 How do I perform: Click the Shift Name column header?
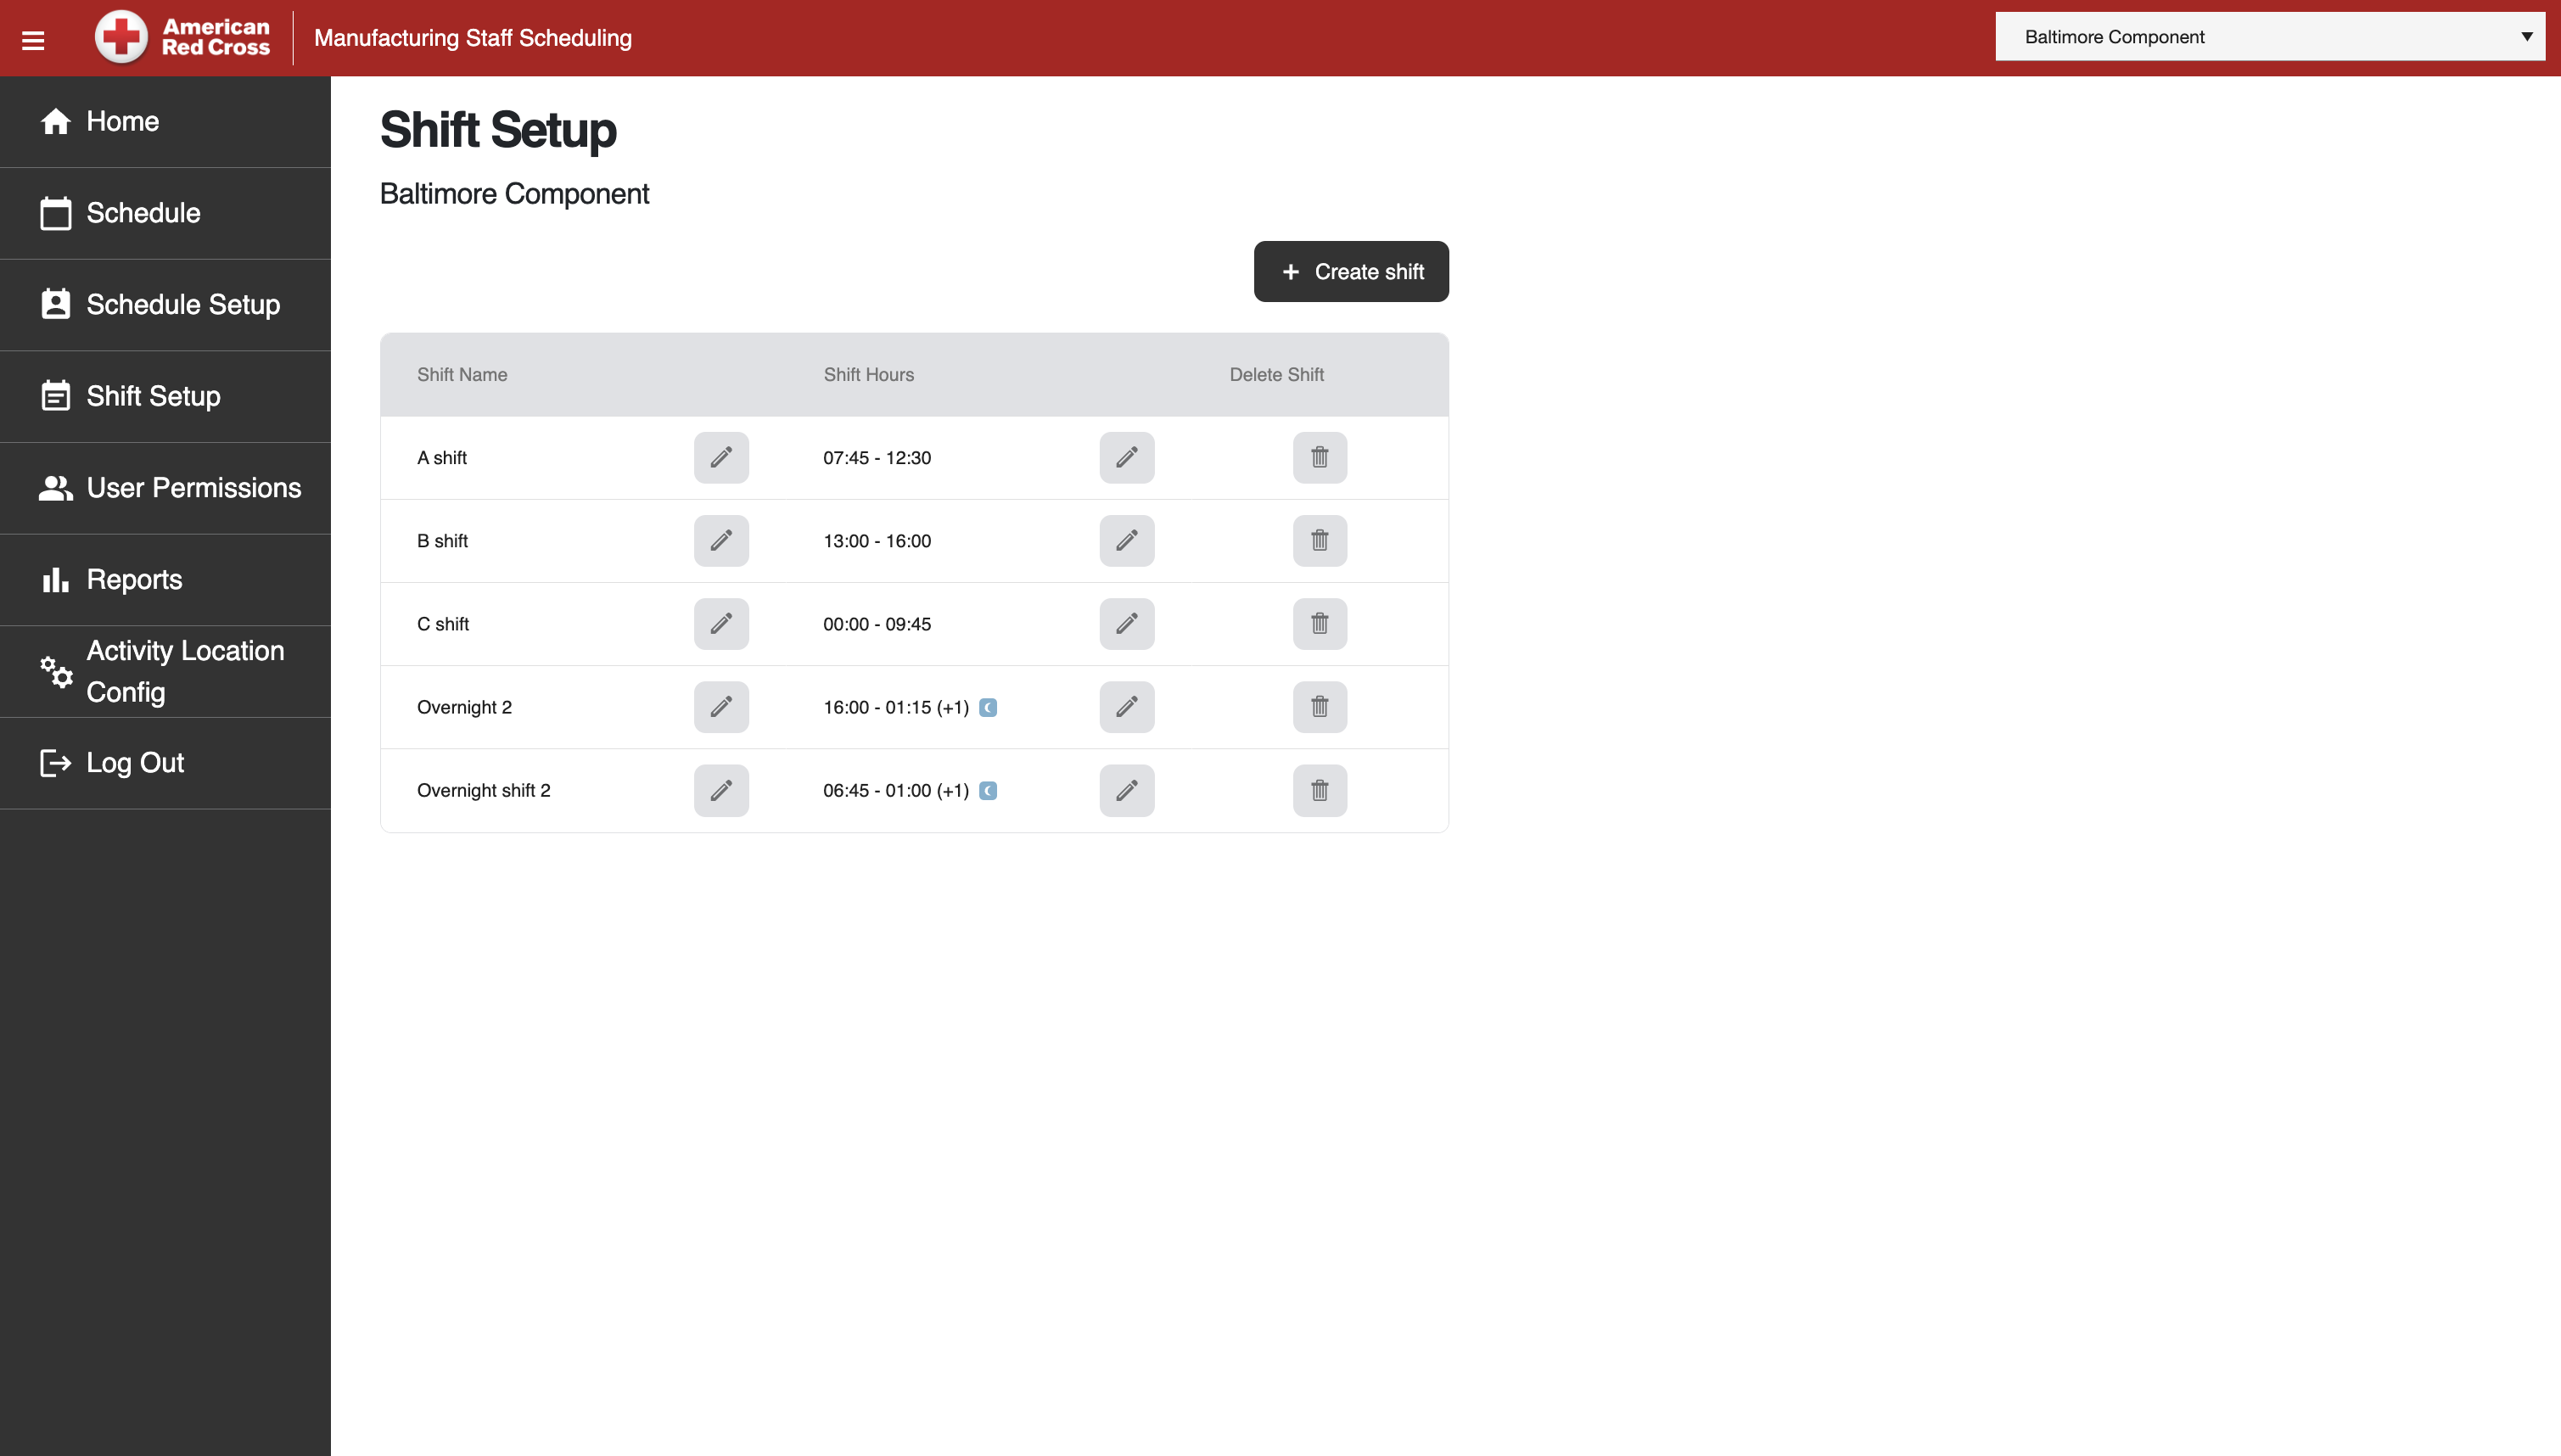pos(462,375)
